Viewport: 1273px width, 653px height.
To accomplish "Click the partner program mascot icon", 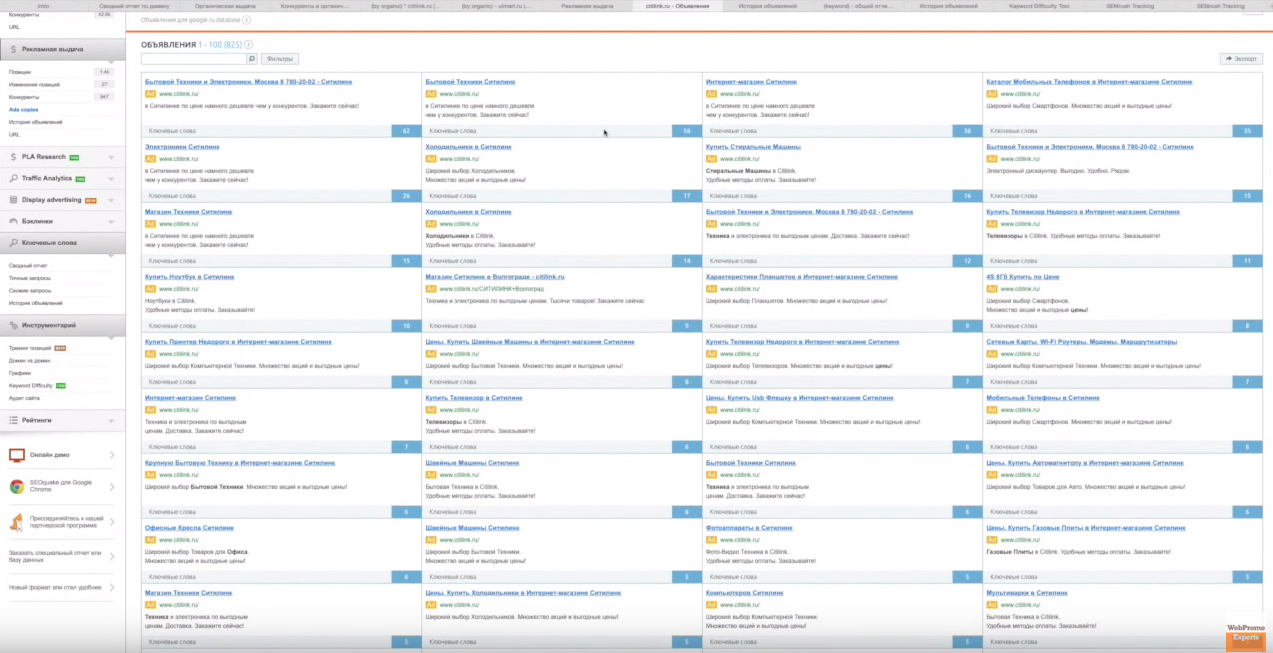I will (17, 521).
